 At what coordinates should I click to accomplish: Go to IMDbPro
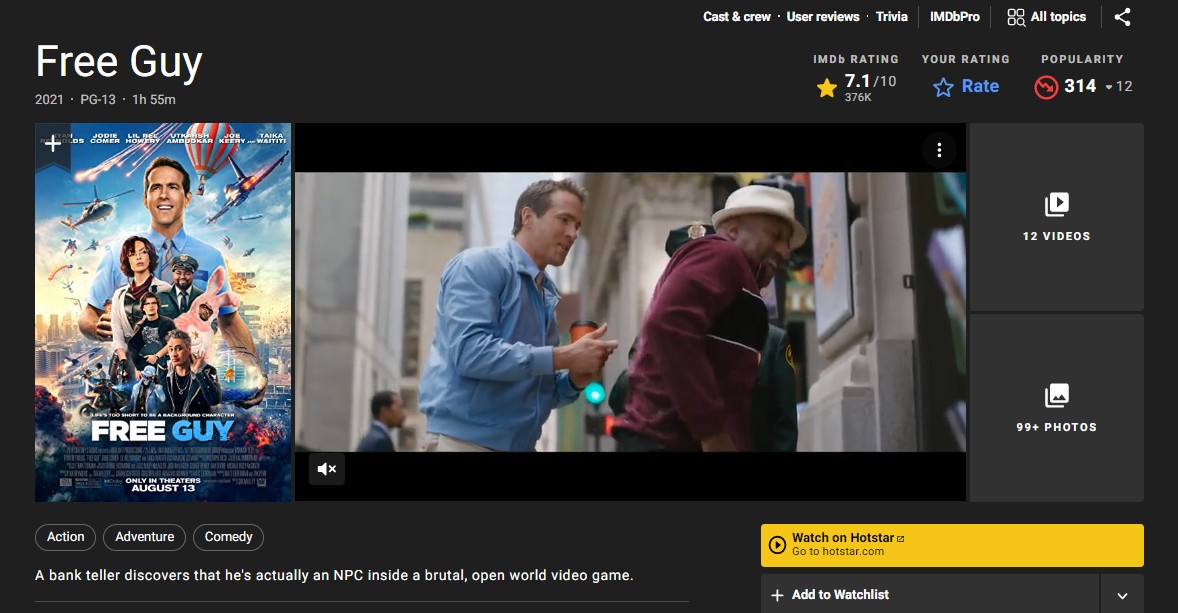tap(955, 17)
